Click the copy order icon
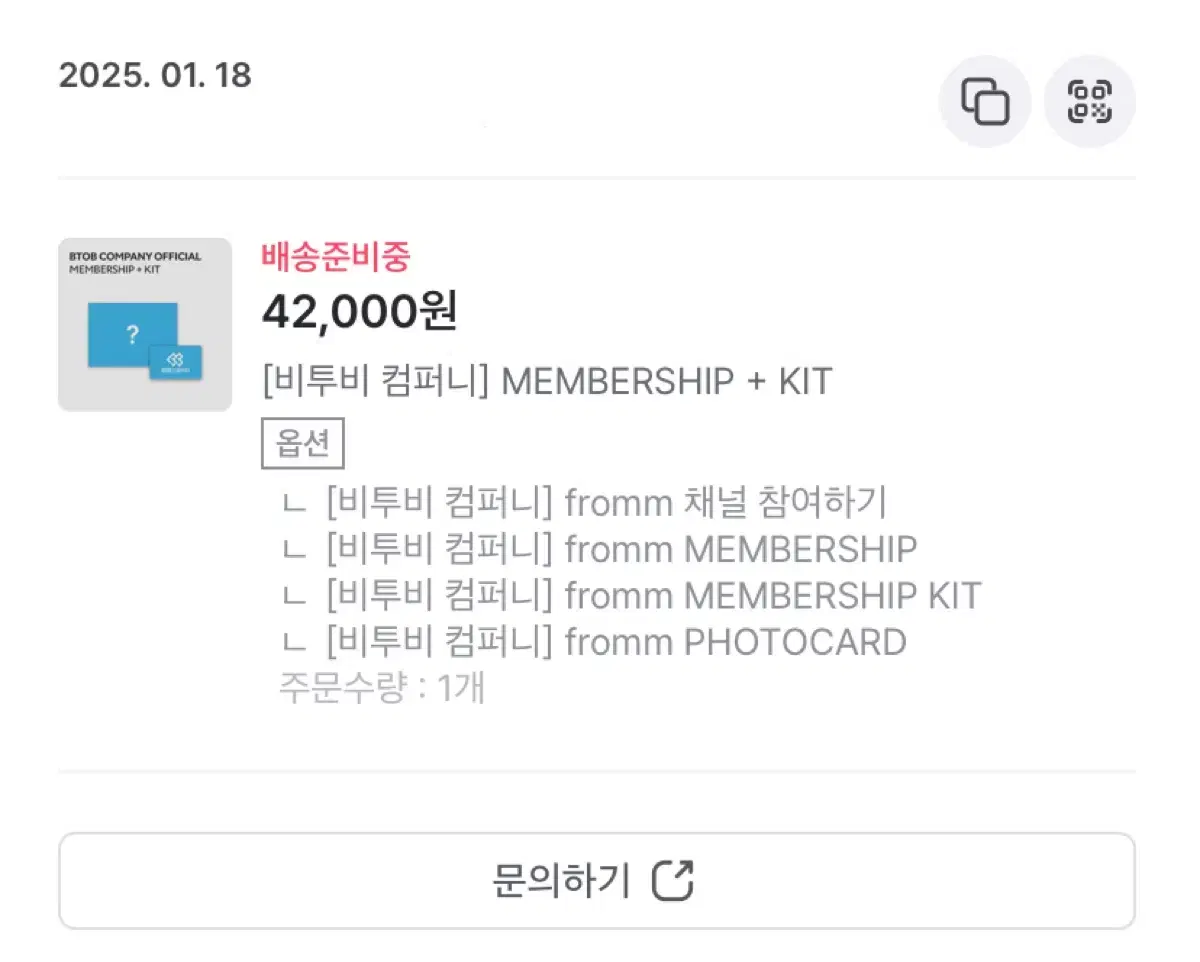The image size is (1200, 962). pyautogui.click(x=984, y=101)
